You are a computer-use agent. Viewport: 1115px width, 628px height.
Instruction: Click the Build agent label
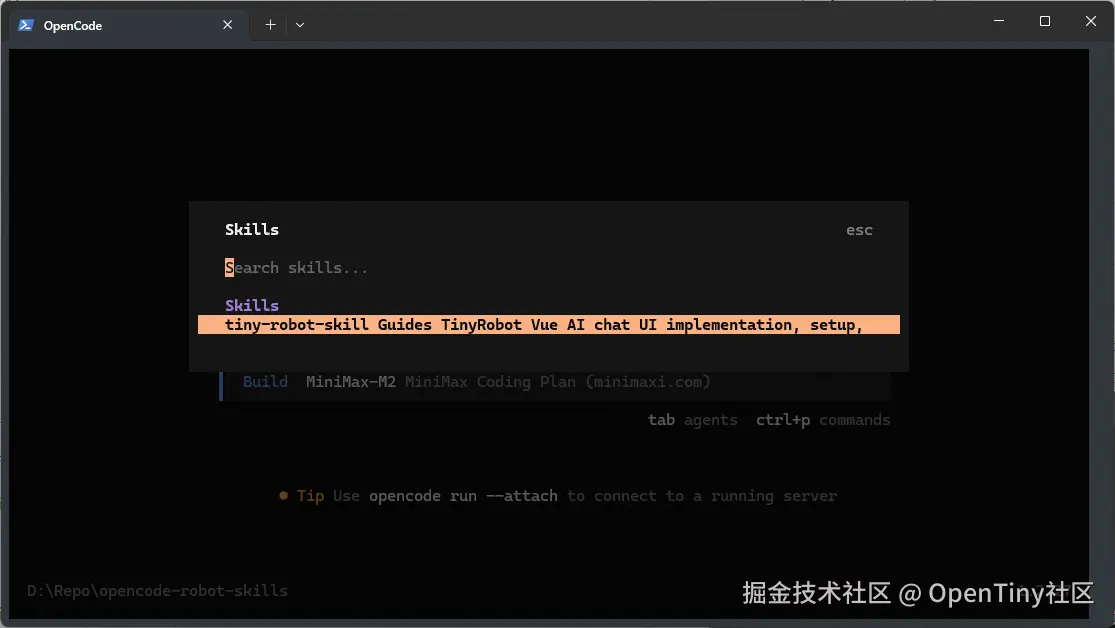(x=265, y=382)
